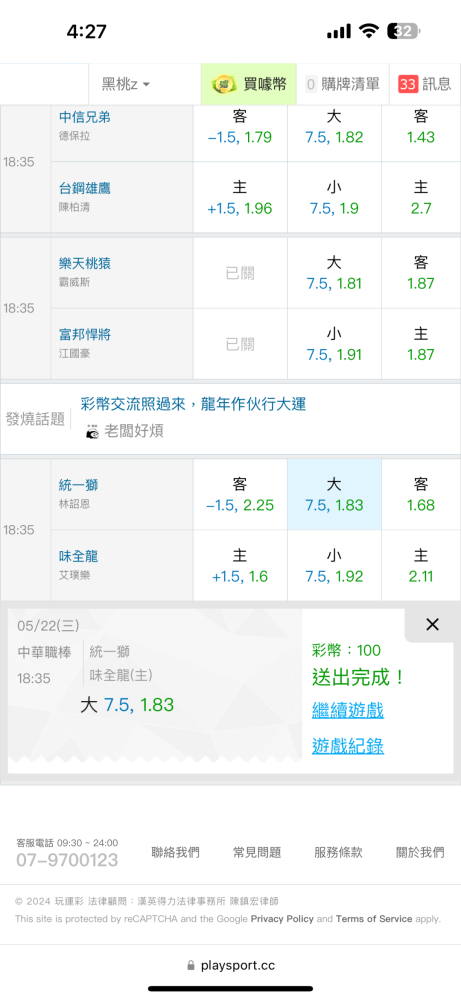Image resolution: width=461 pixels, height=1000 pixels.
Task: Tap the red 33 message badge
Action: point(407,84)
